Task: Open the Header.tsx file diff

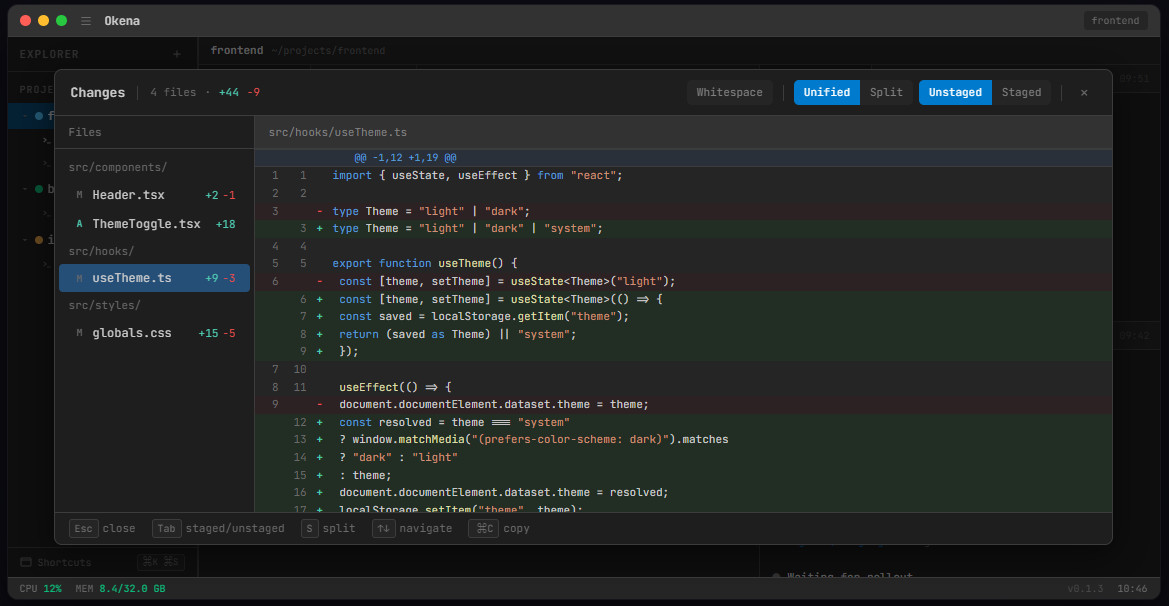Action: coord(128,195)
